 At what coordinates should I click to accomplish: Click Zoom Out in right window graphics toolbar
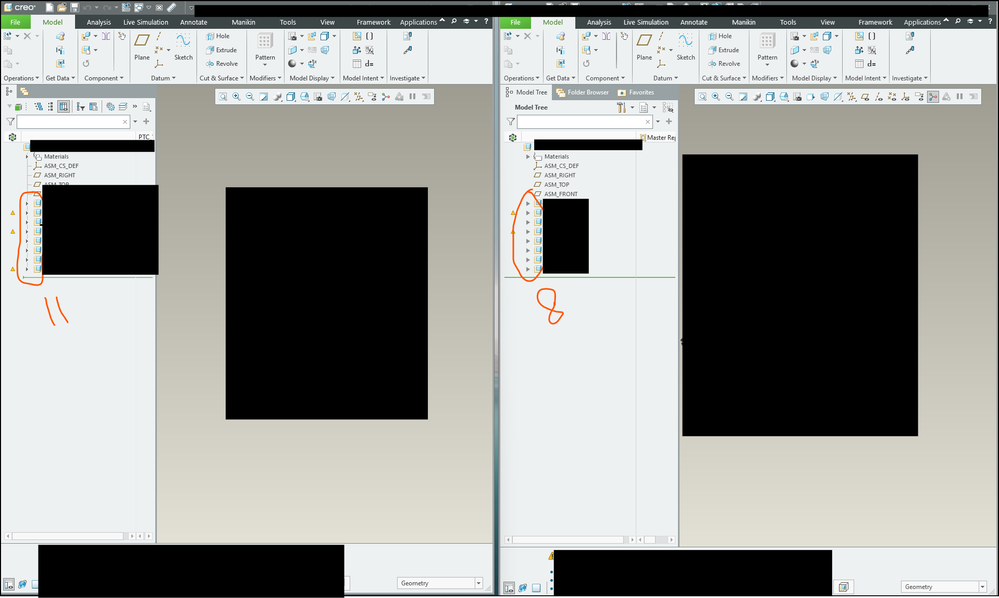point(729,97)
